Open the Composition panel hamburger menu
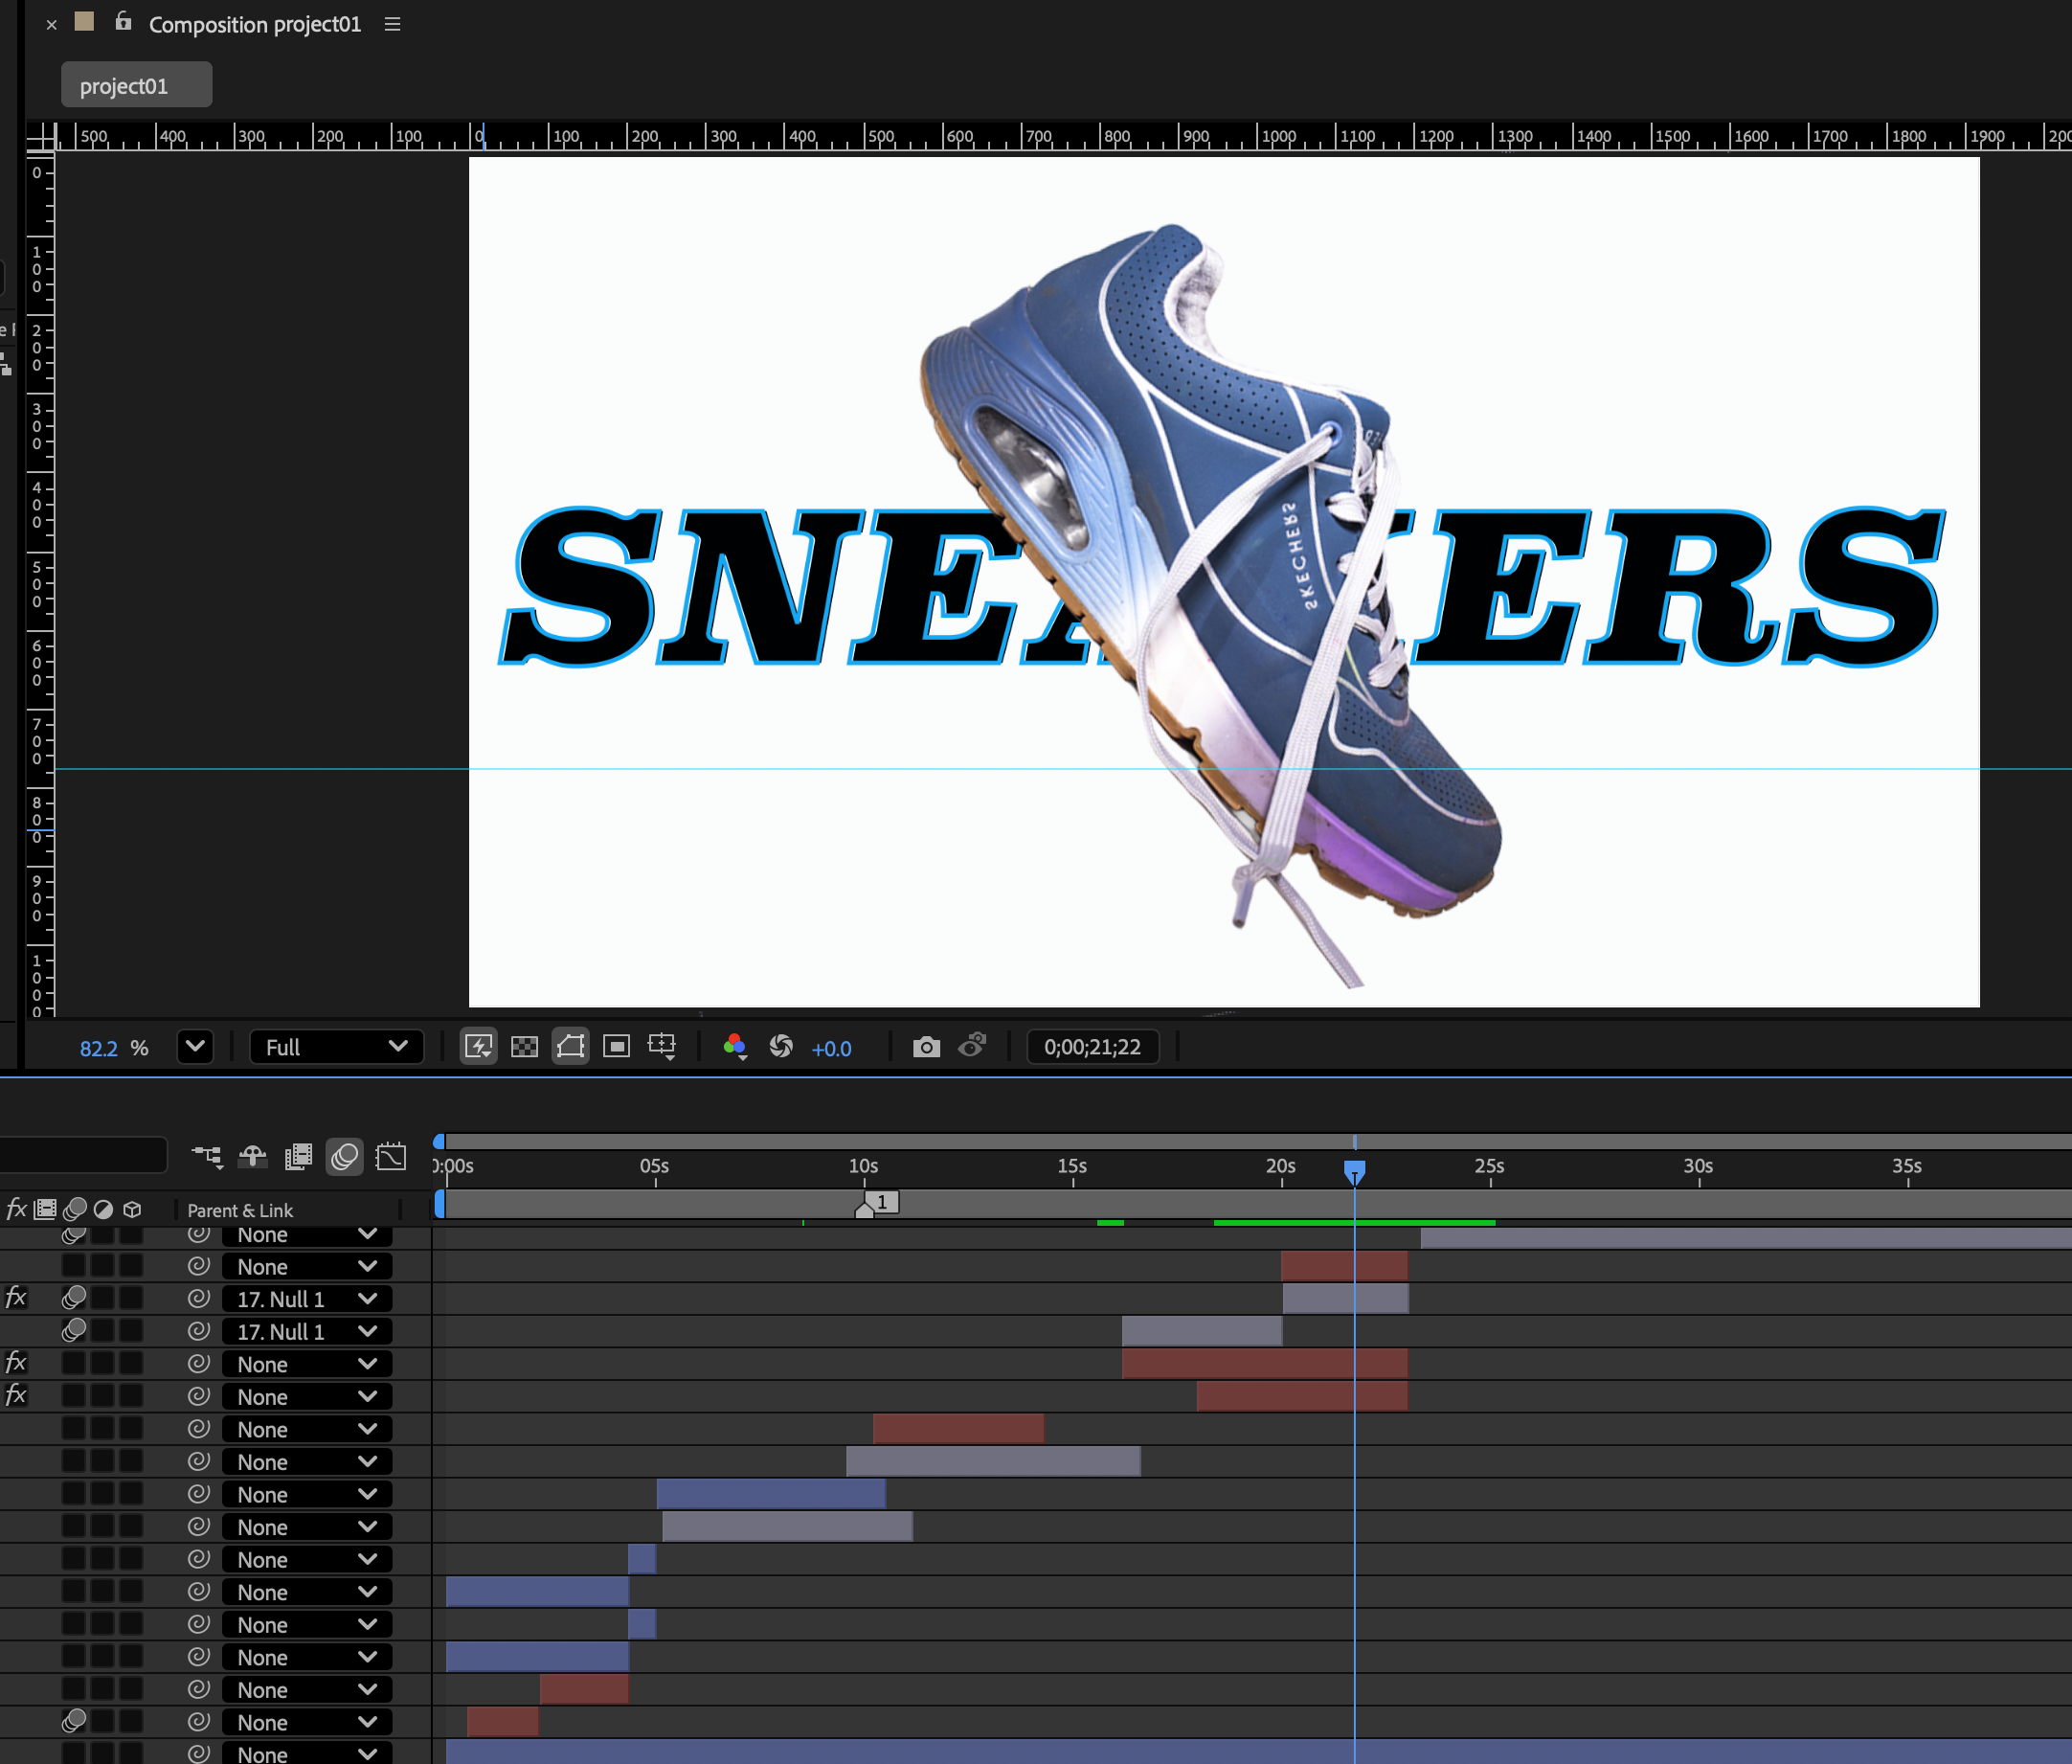This screenshot has width=2072, height=1764. pyautogui.click(x=392, y=24)
